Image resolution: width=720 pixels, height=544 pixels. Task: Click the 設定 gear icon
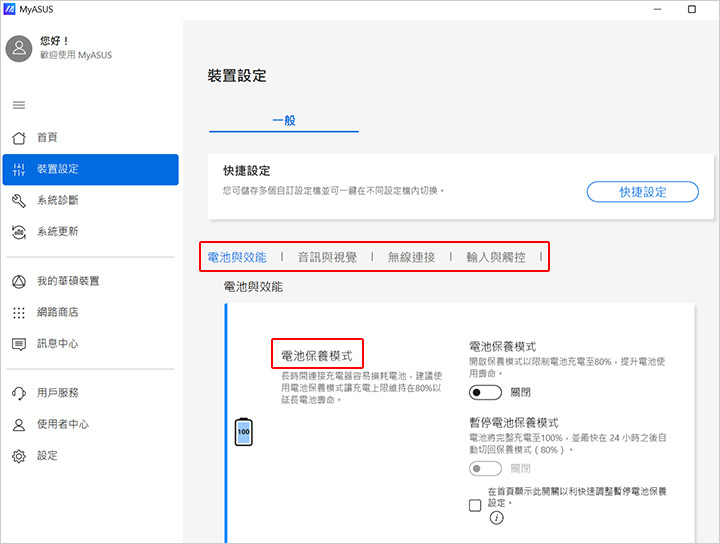[x=19, y=456]
